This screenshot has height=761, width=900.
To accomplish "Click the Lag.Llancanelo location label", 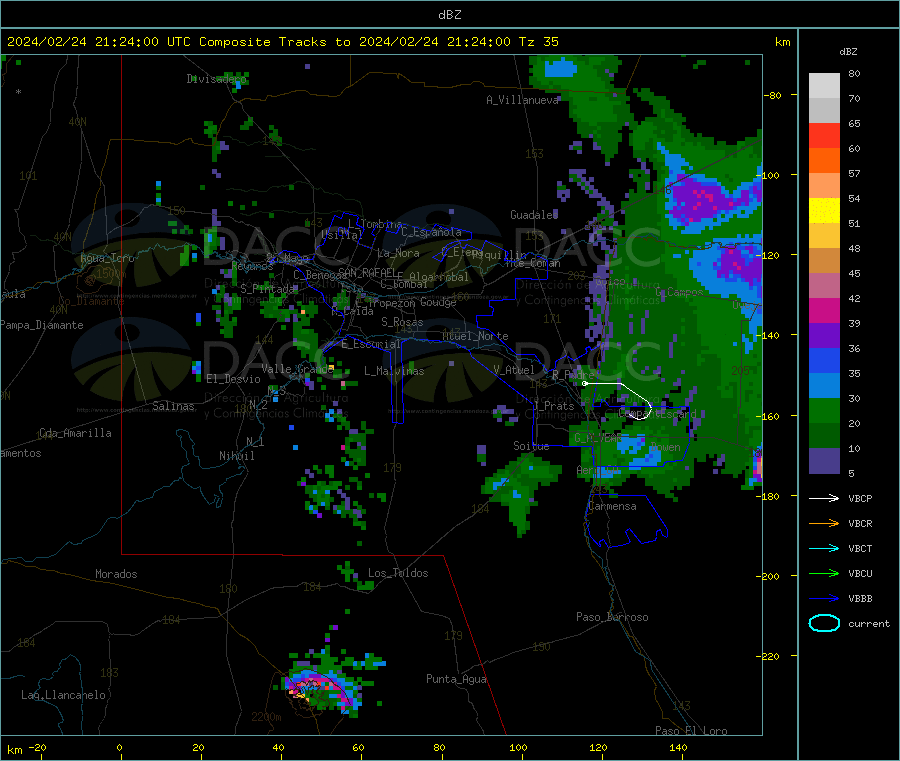I will (x=63, y=695).
